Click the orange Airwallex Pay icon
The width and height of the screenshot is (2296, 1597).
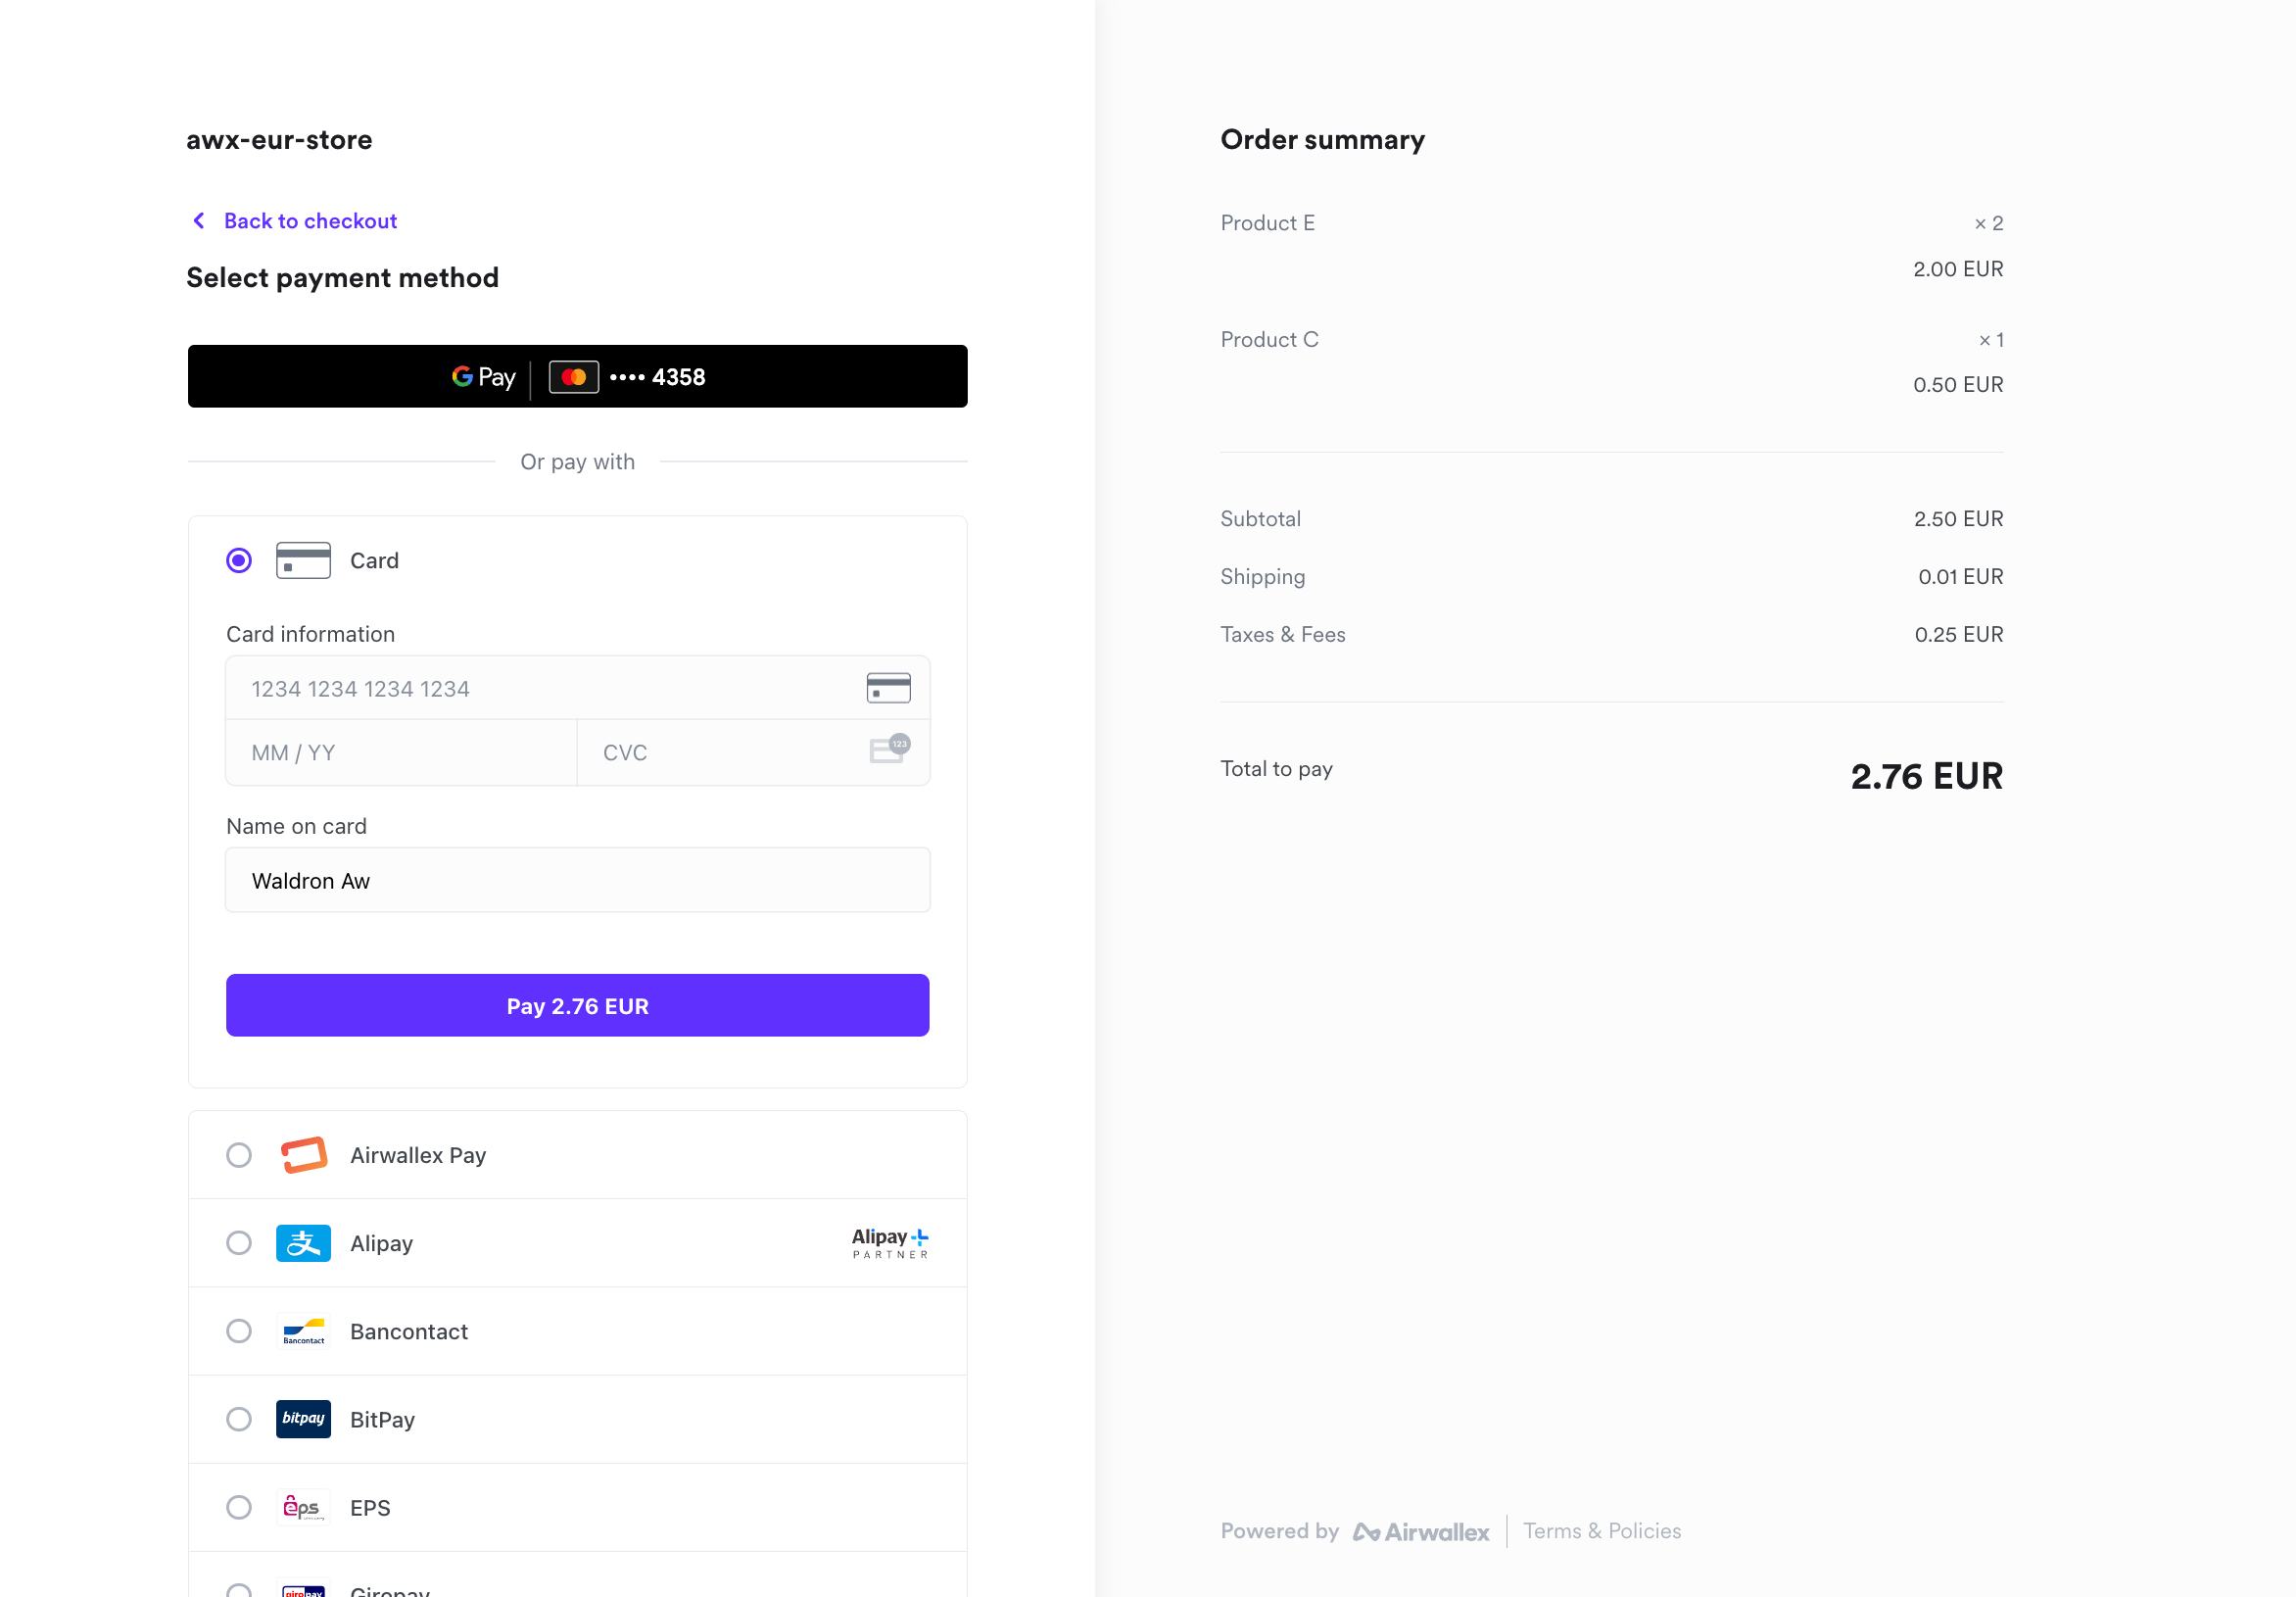click(303, 1155)
